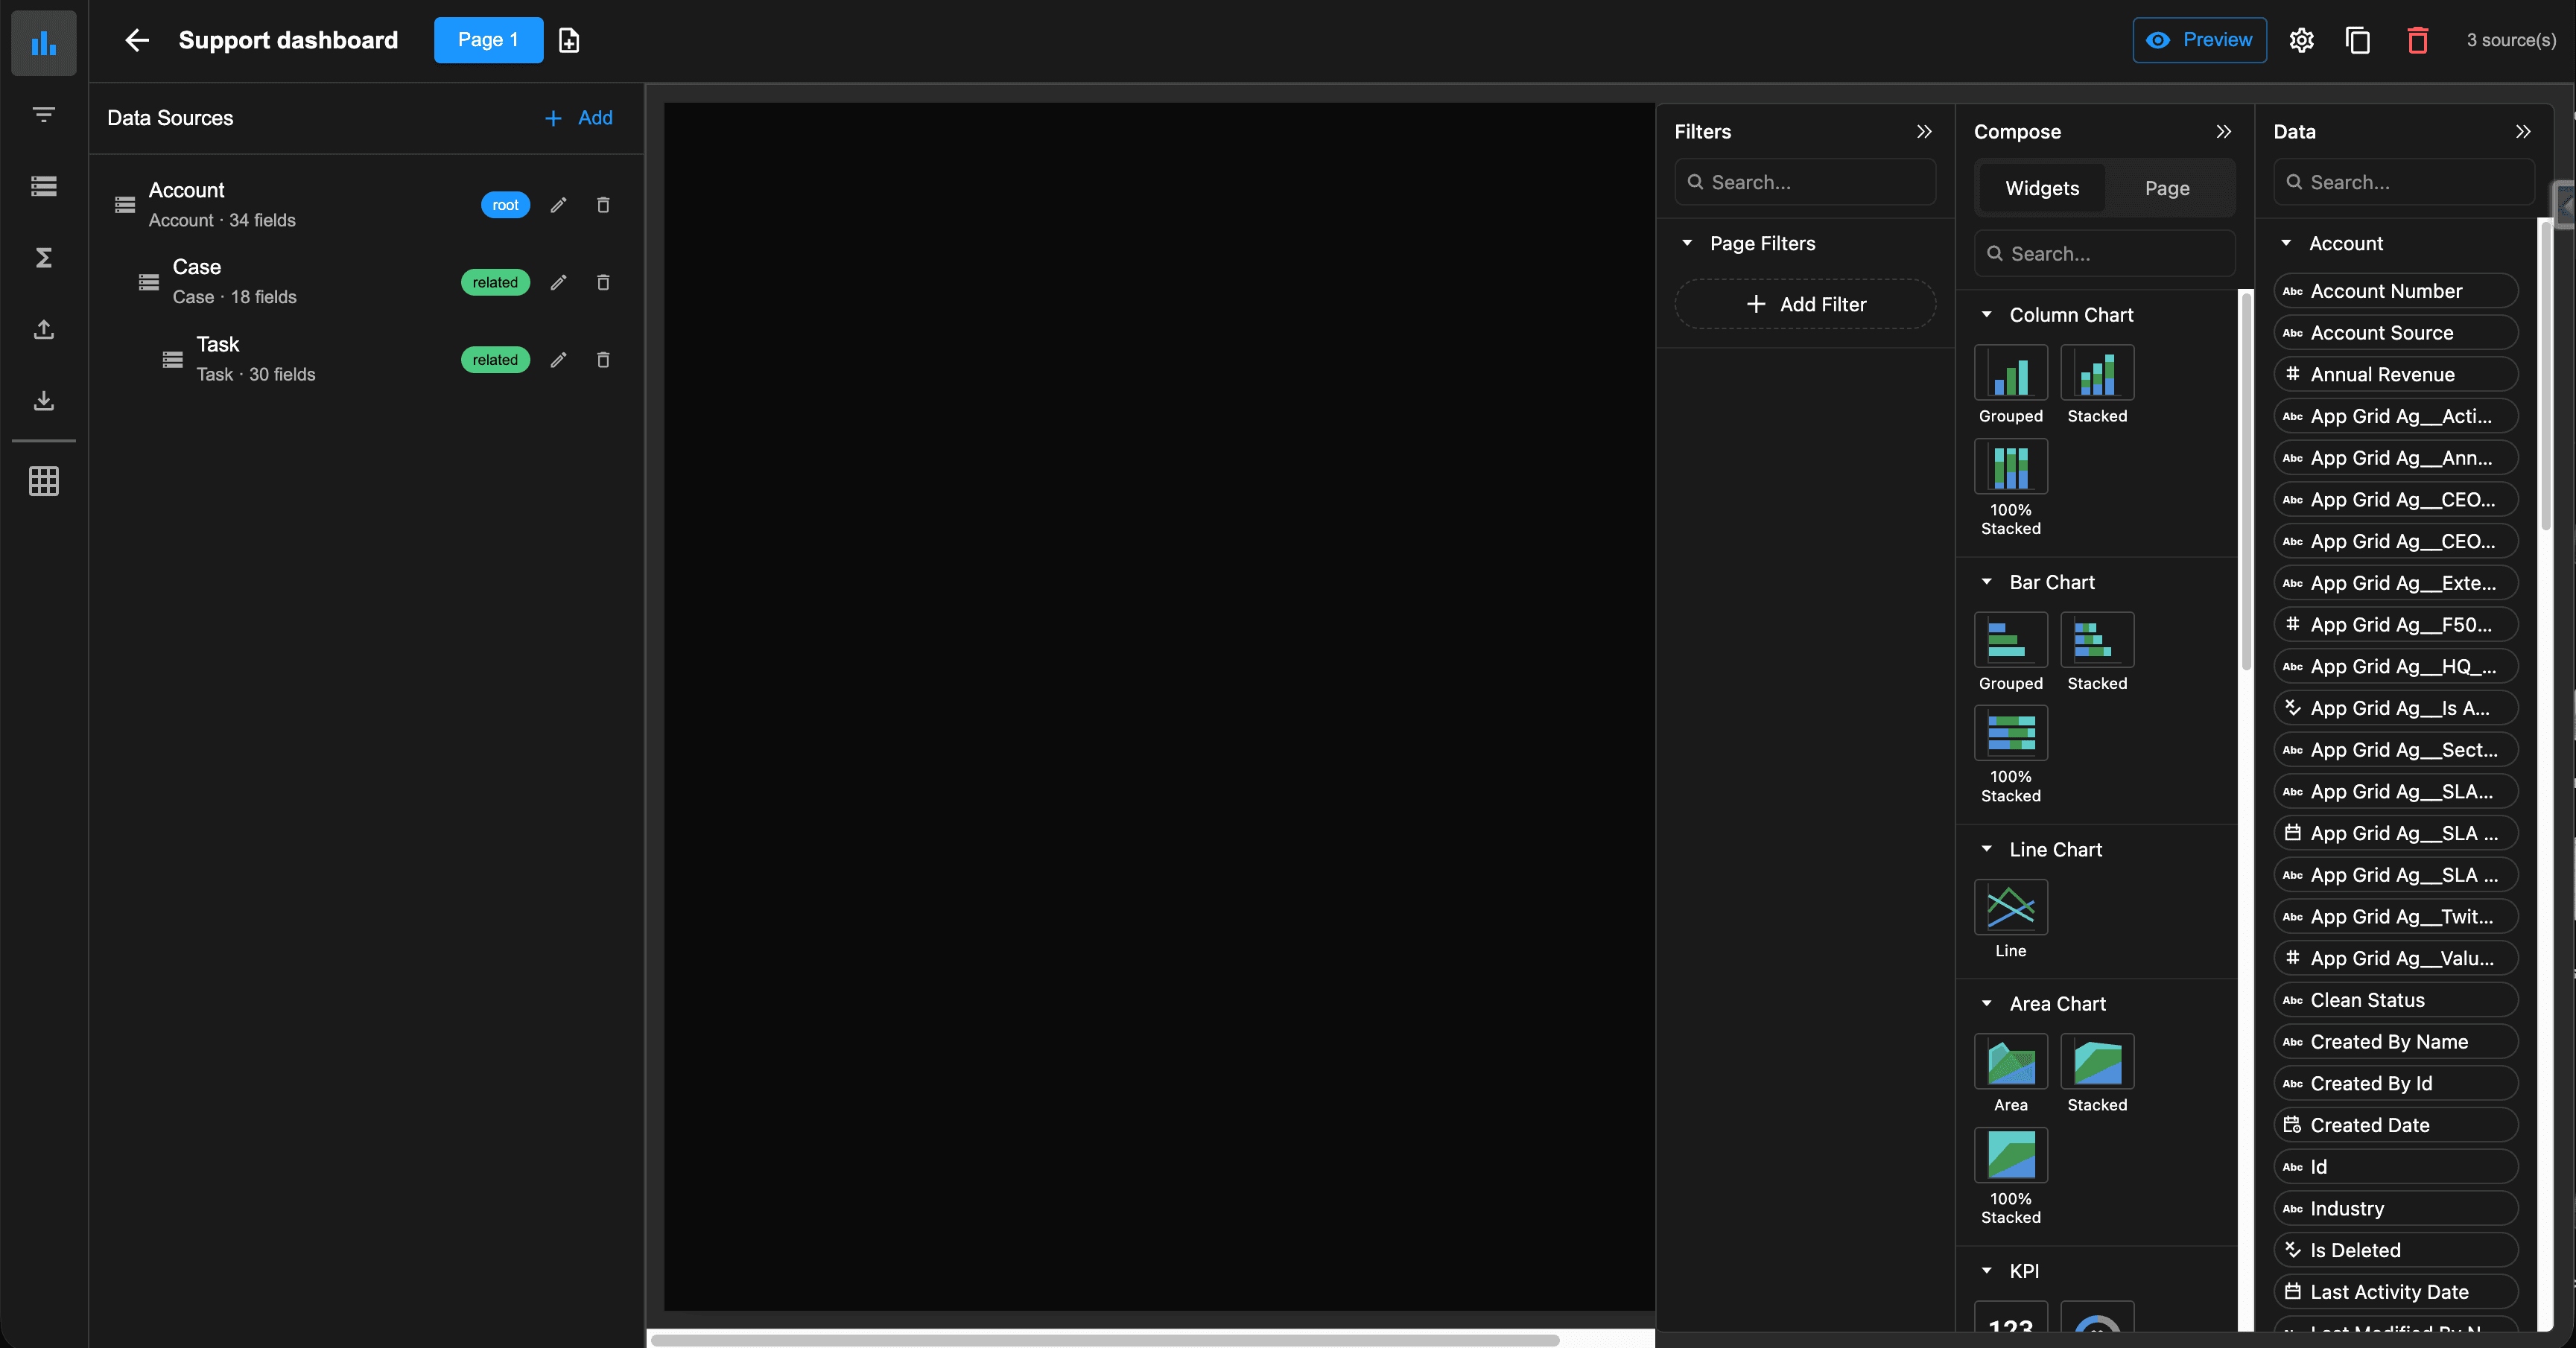
Task: Delete dashboard using red trash icon
Action: (2417, 40)
